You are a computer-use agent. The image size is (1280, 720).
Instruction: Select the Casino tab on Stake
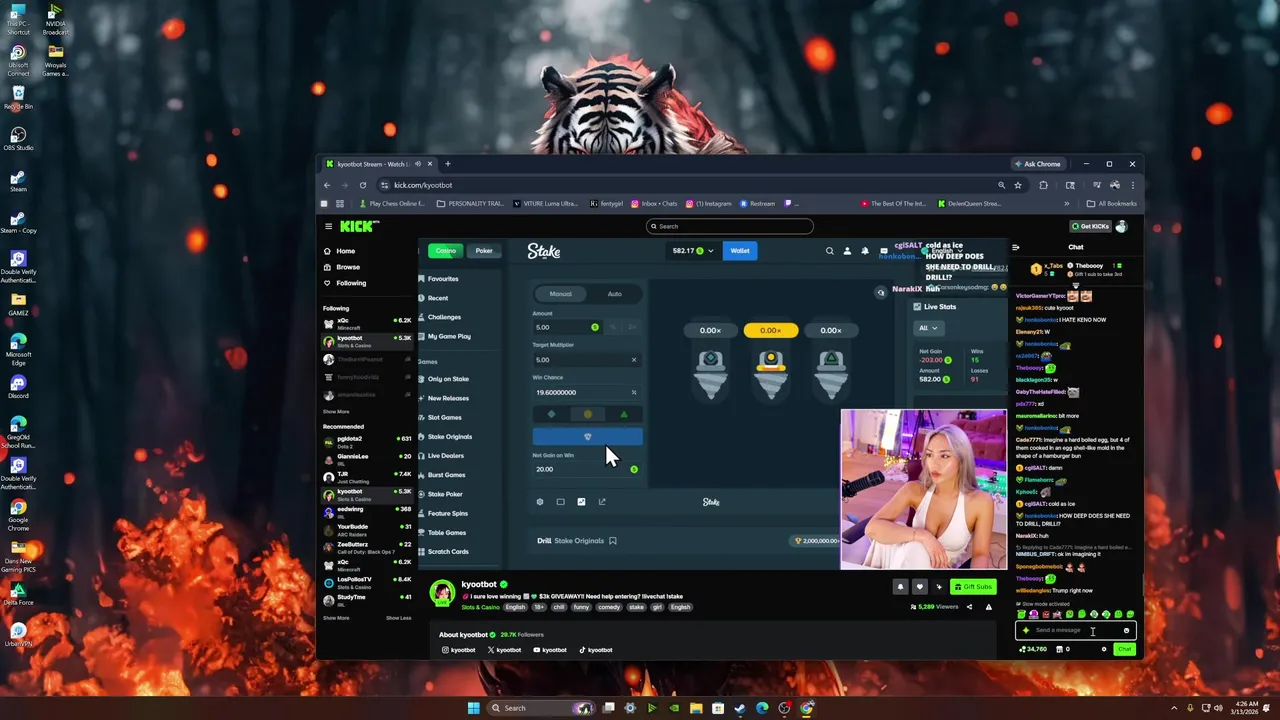pos(445,251)
